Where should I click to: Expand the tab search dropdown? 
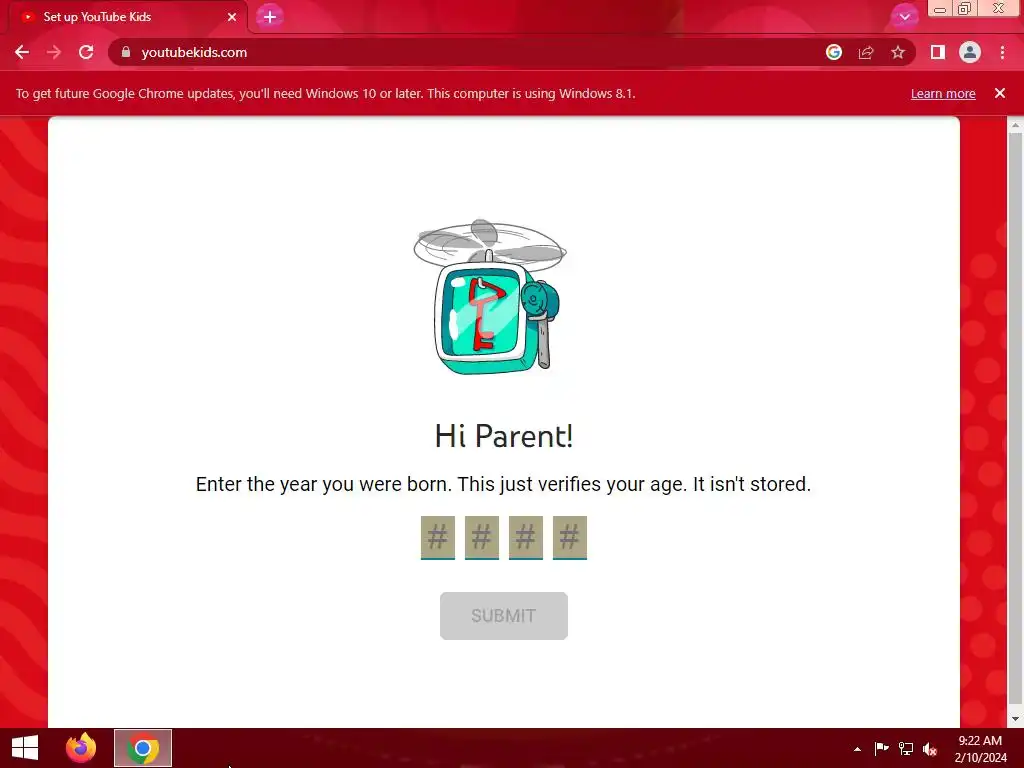[904, 16]
